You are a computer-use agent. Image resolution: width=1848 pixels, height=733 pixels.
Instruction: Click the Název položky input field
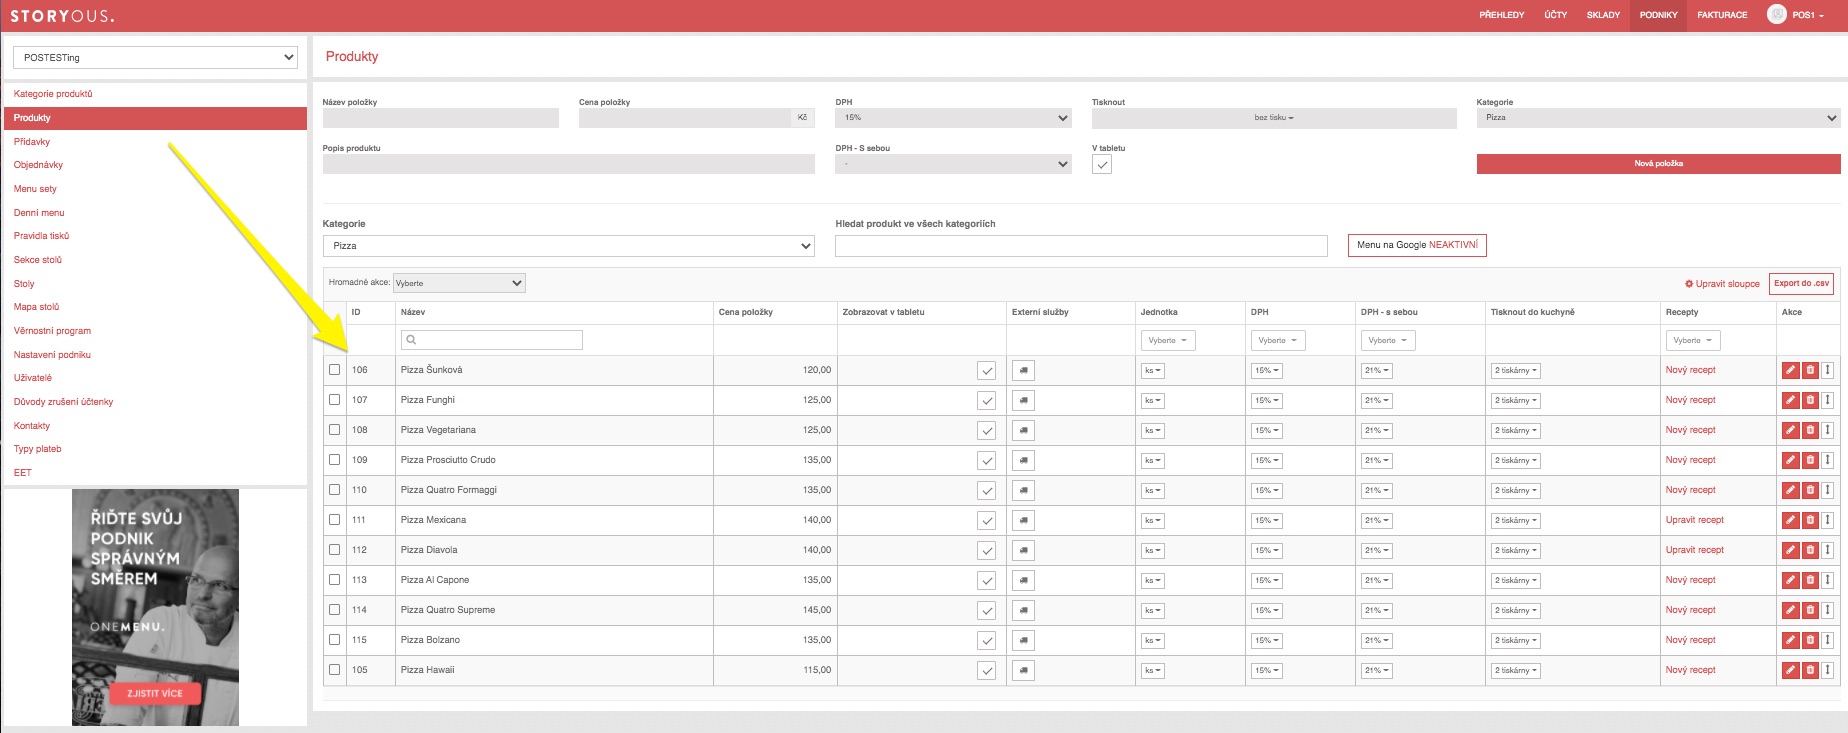440,118
